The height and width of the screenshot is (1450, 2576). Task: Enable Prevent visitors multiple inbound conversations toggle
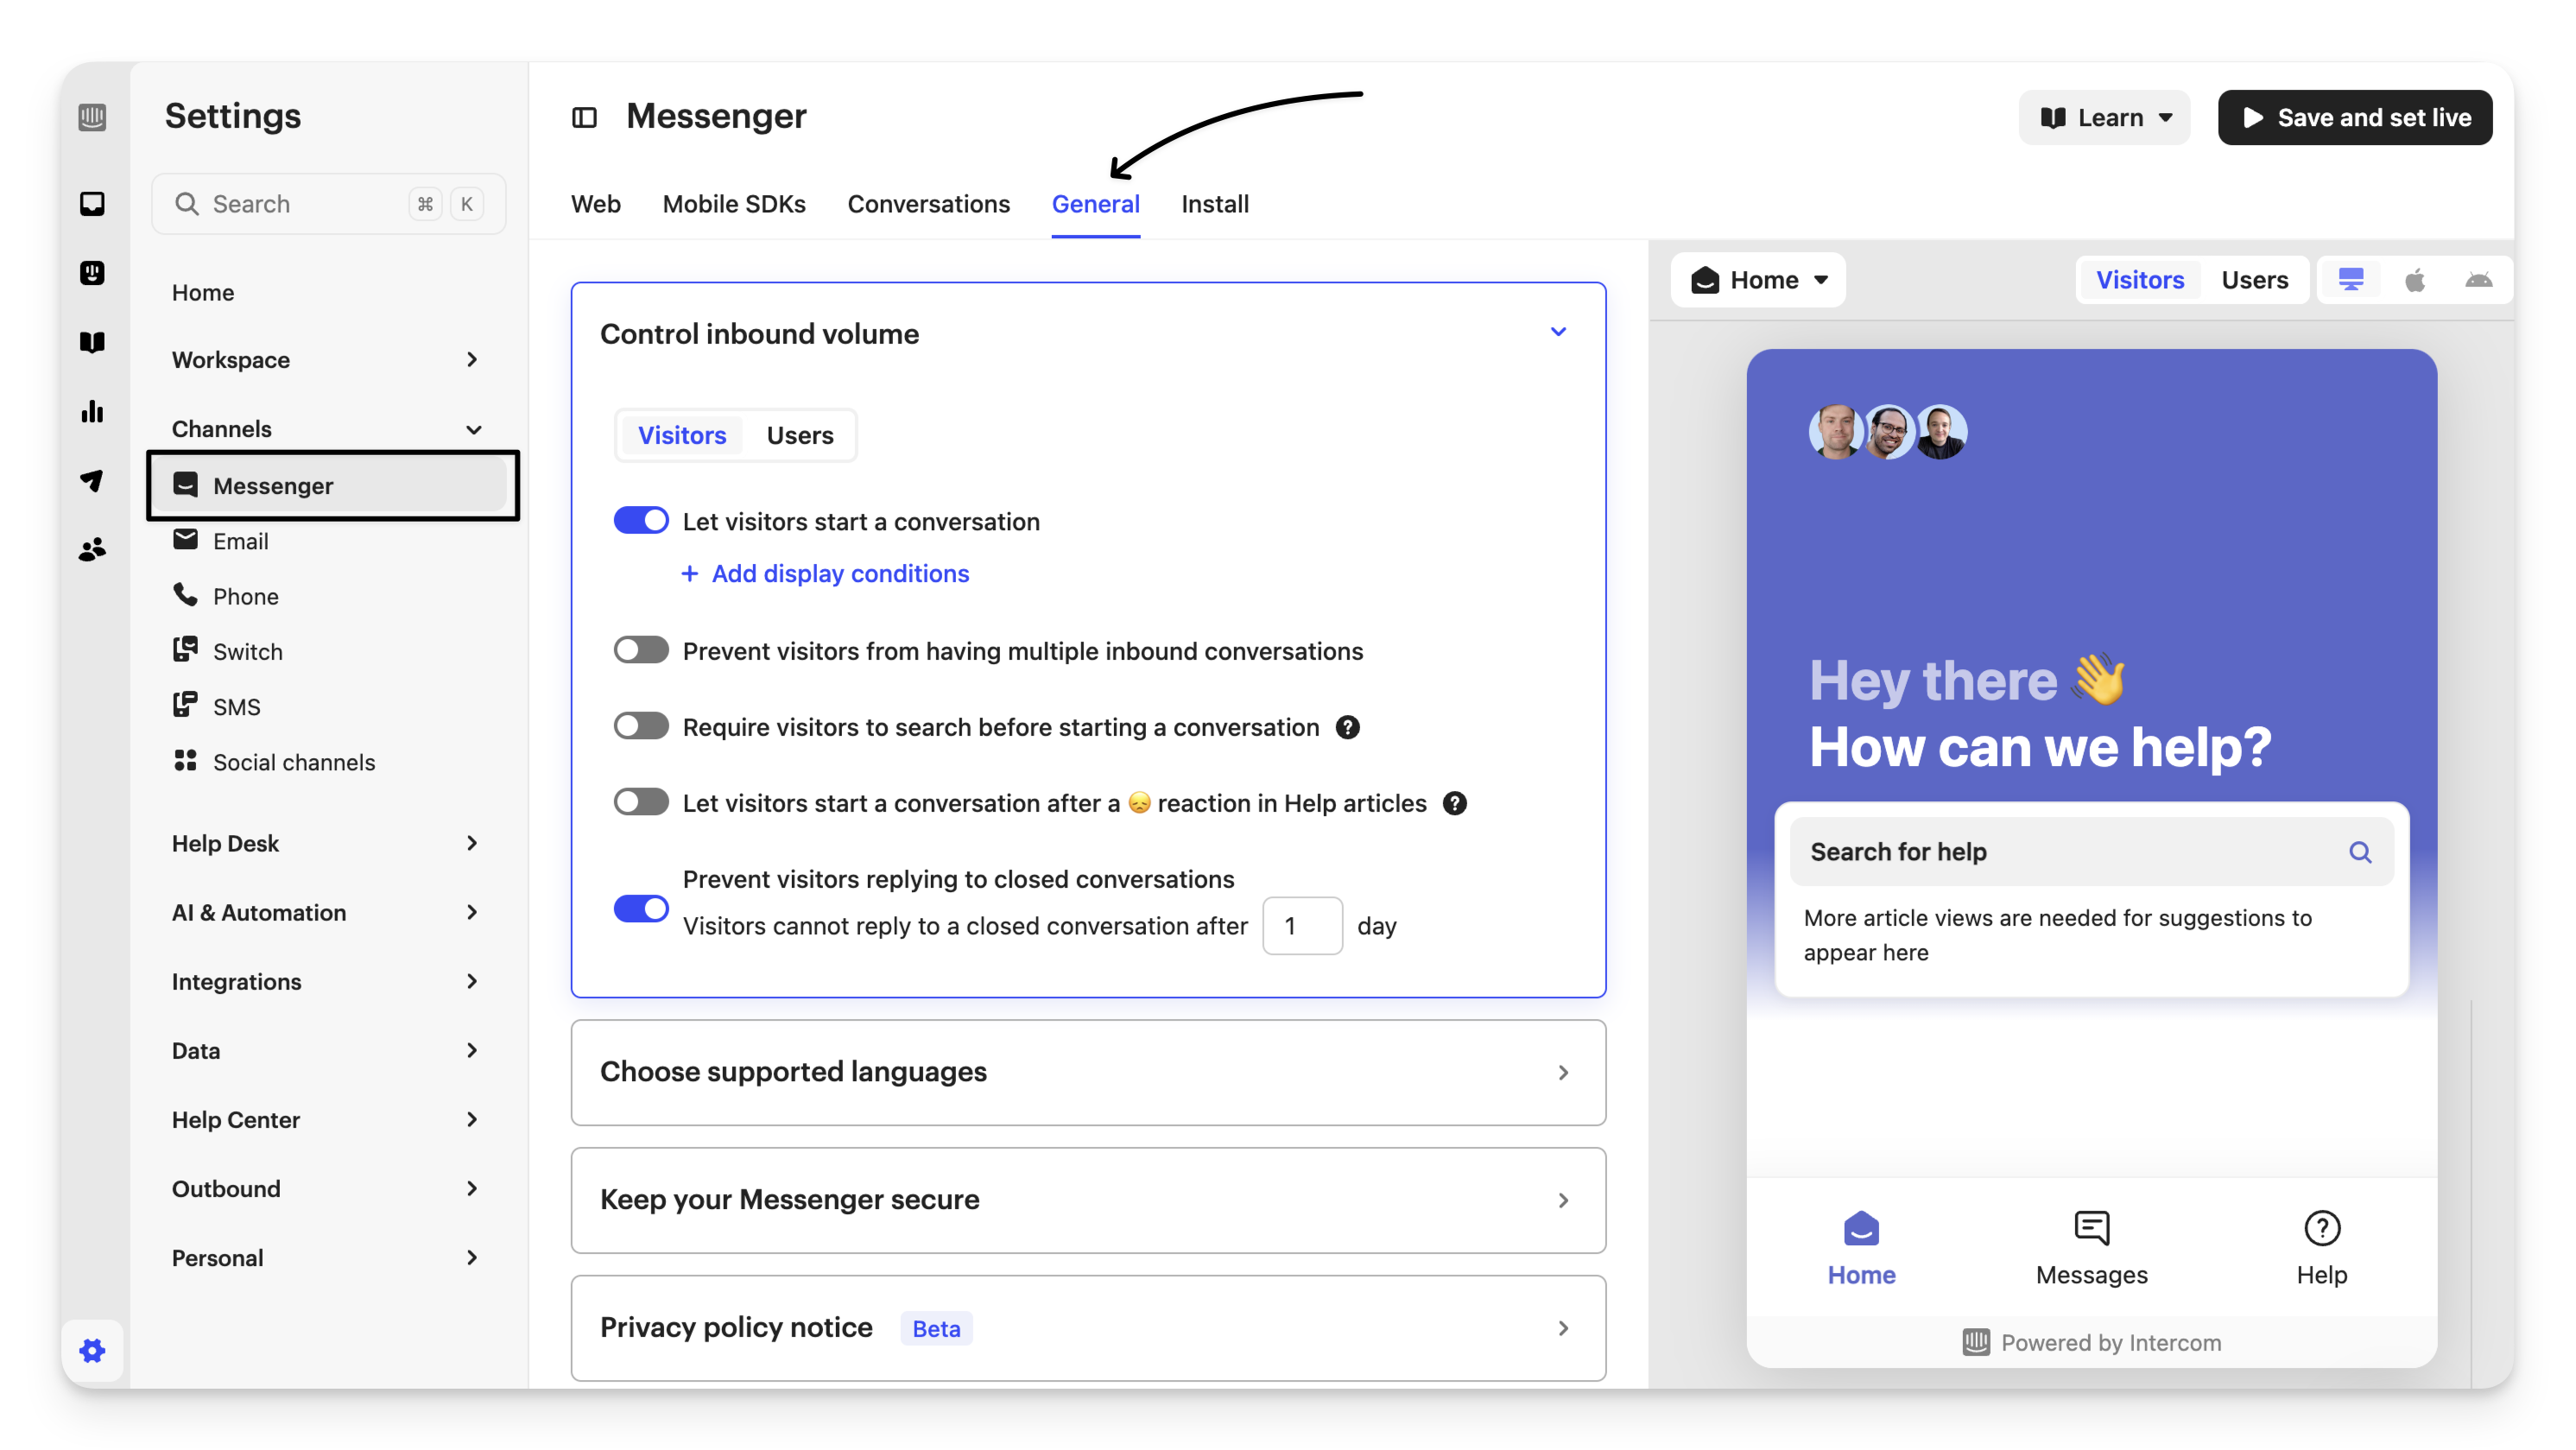pyautogui.click(x=641, y=650)
